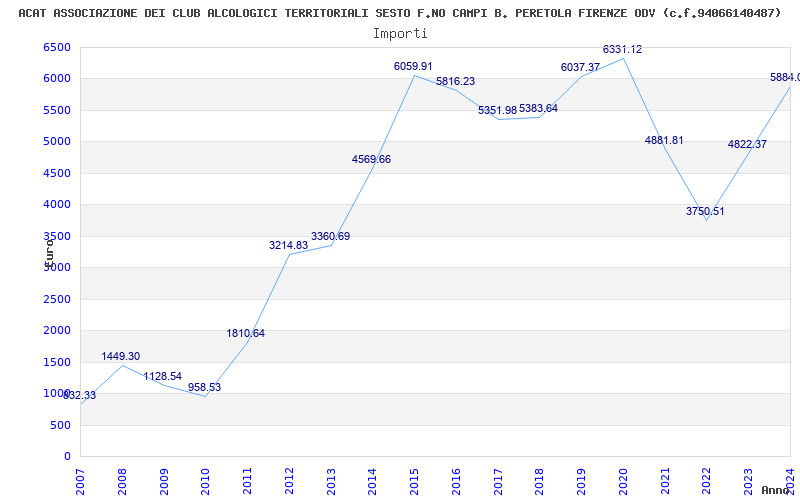The height and width of the screenshot is (500, 800).
Task: Click the x-axis year 2019
Action: click(582, 482)
